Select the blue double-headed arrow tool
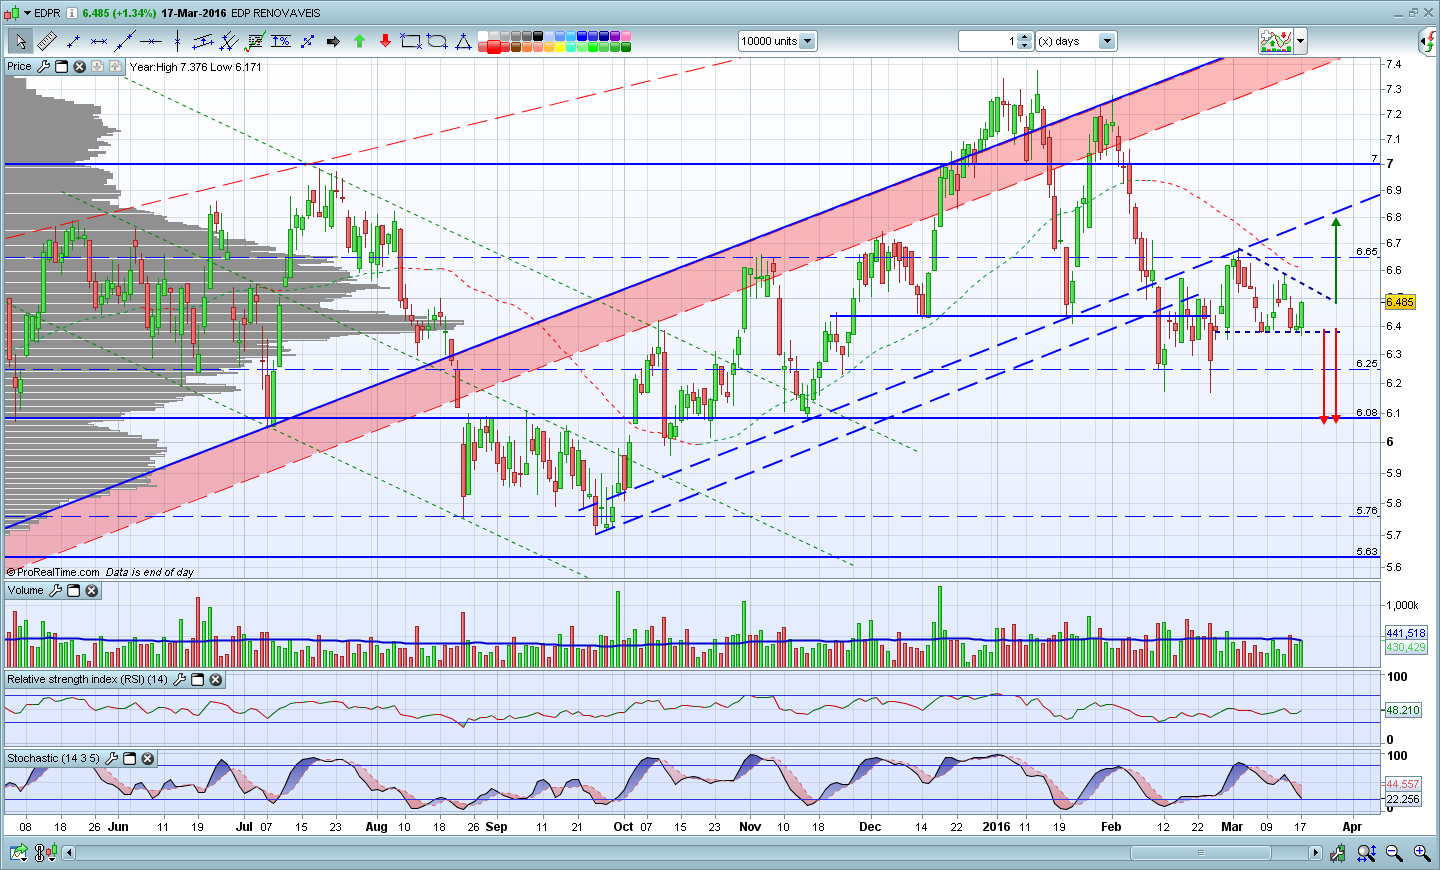 307,41
